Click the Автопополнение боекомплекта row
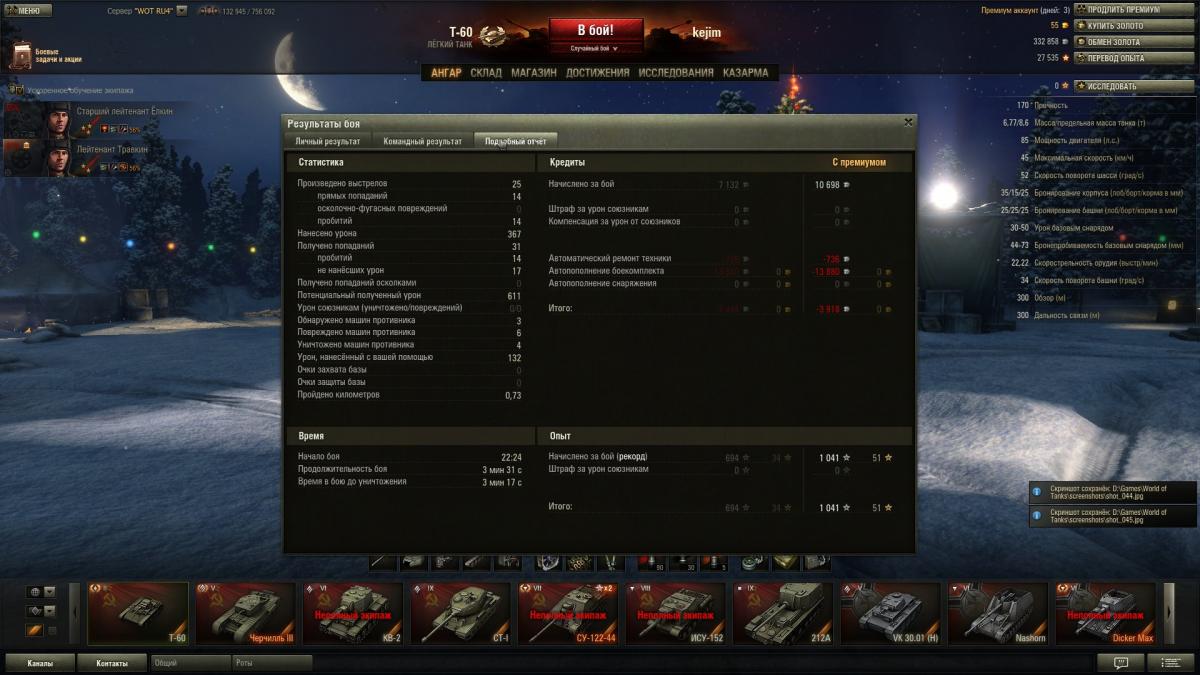 point(720,271)
